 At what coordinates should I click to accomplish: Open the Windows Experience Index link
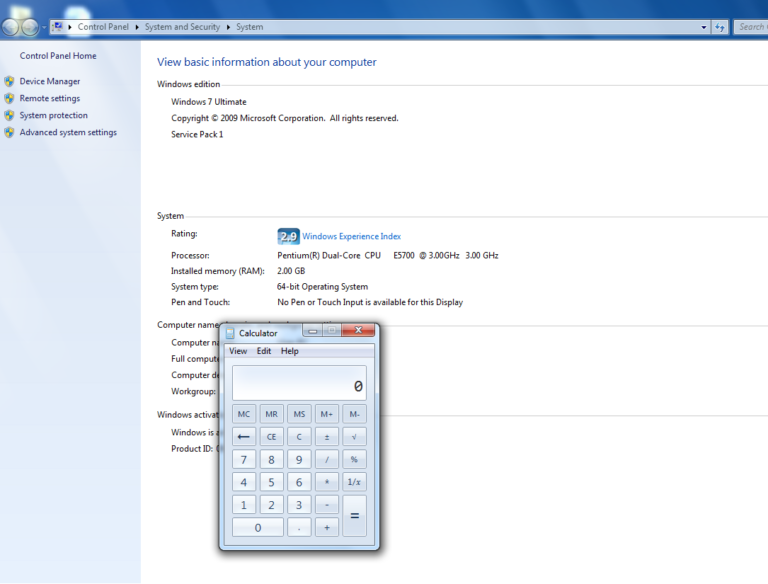[x=351, y=237]
